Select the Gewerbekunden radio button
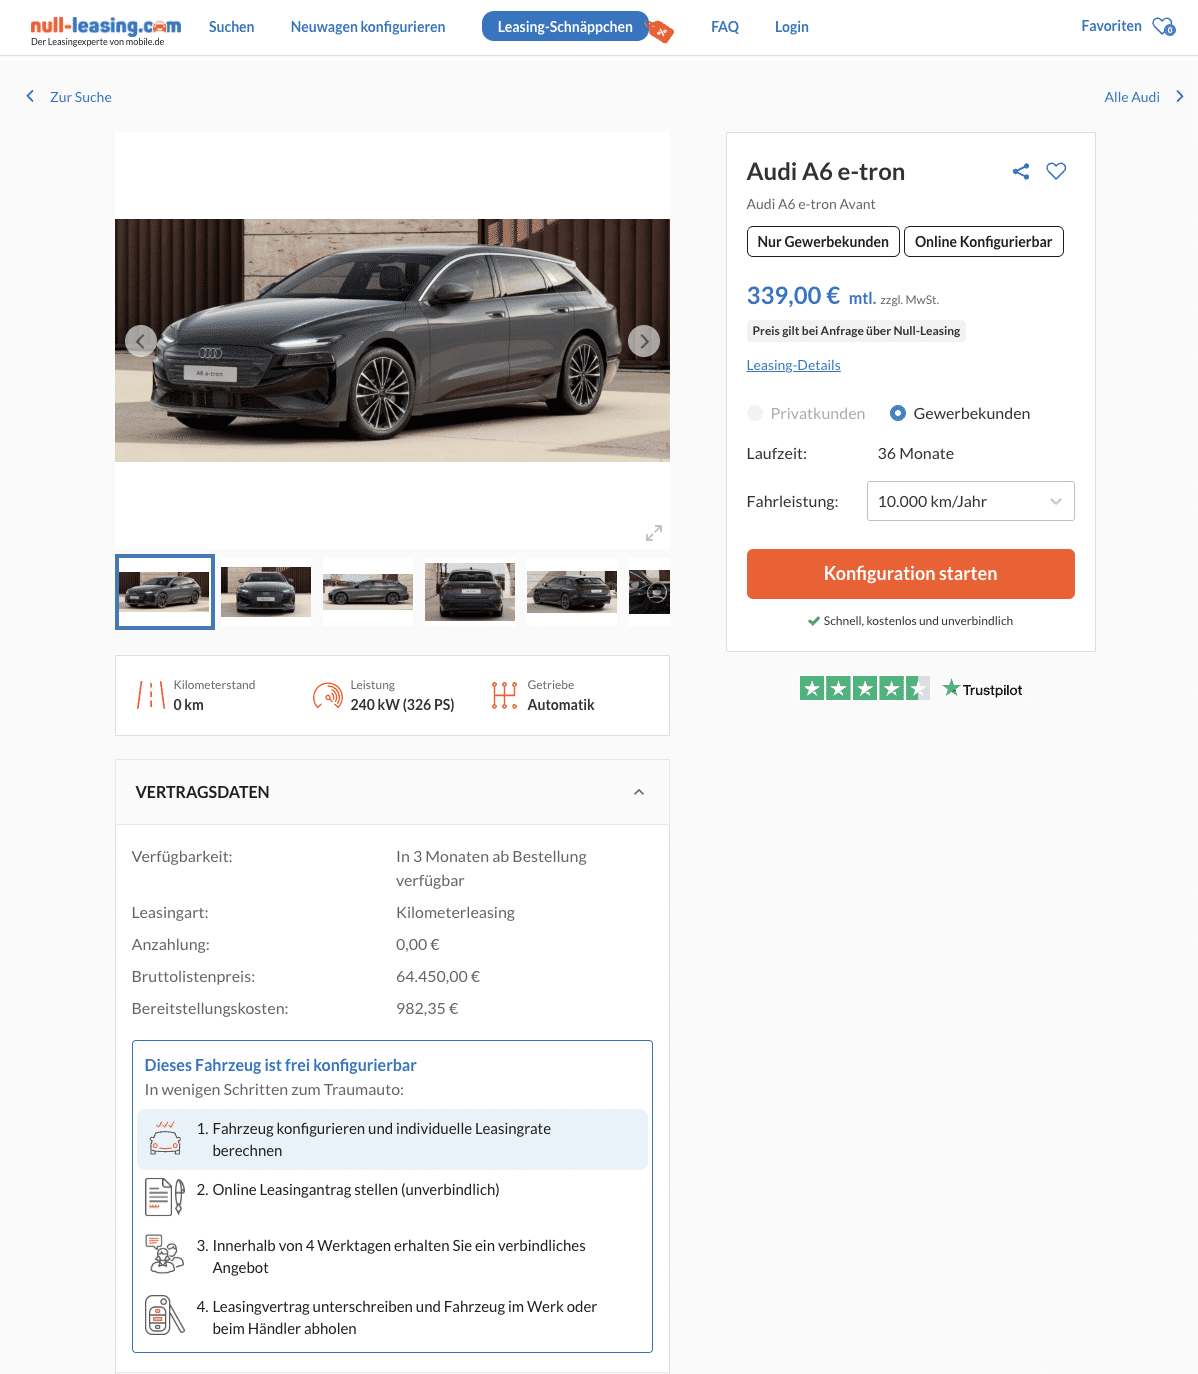The height and width of the screenshot is (1374, 1198). (898, 413)
